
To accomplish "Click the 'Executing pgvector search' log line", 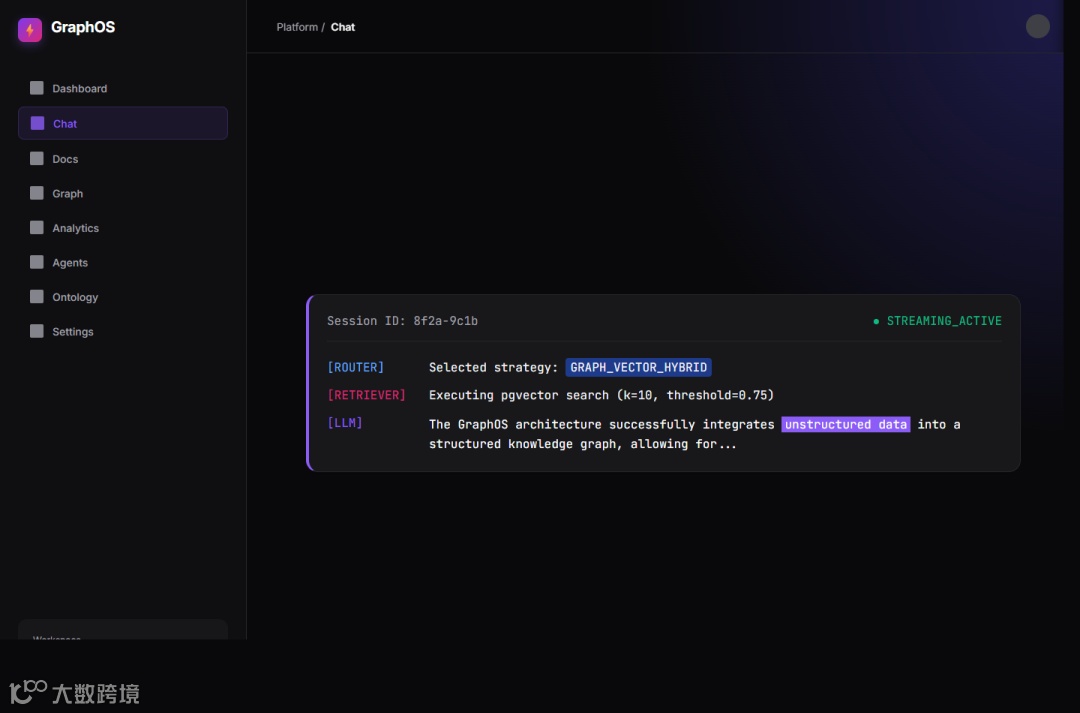I will click(601, 395).
